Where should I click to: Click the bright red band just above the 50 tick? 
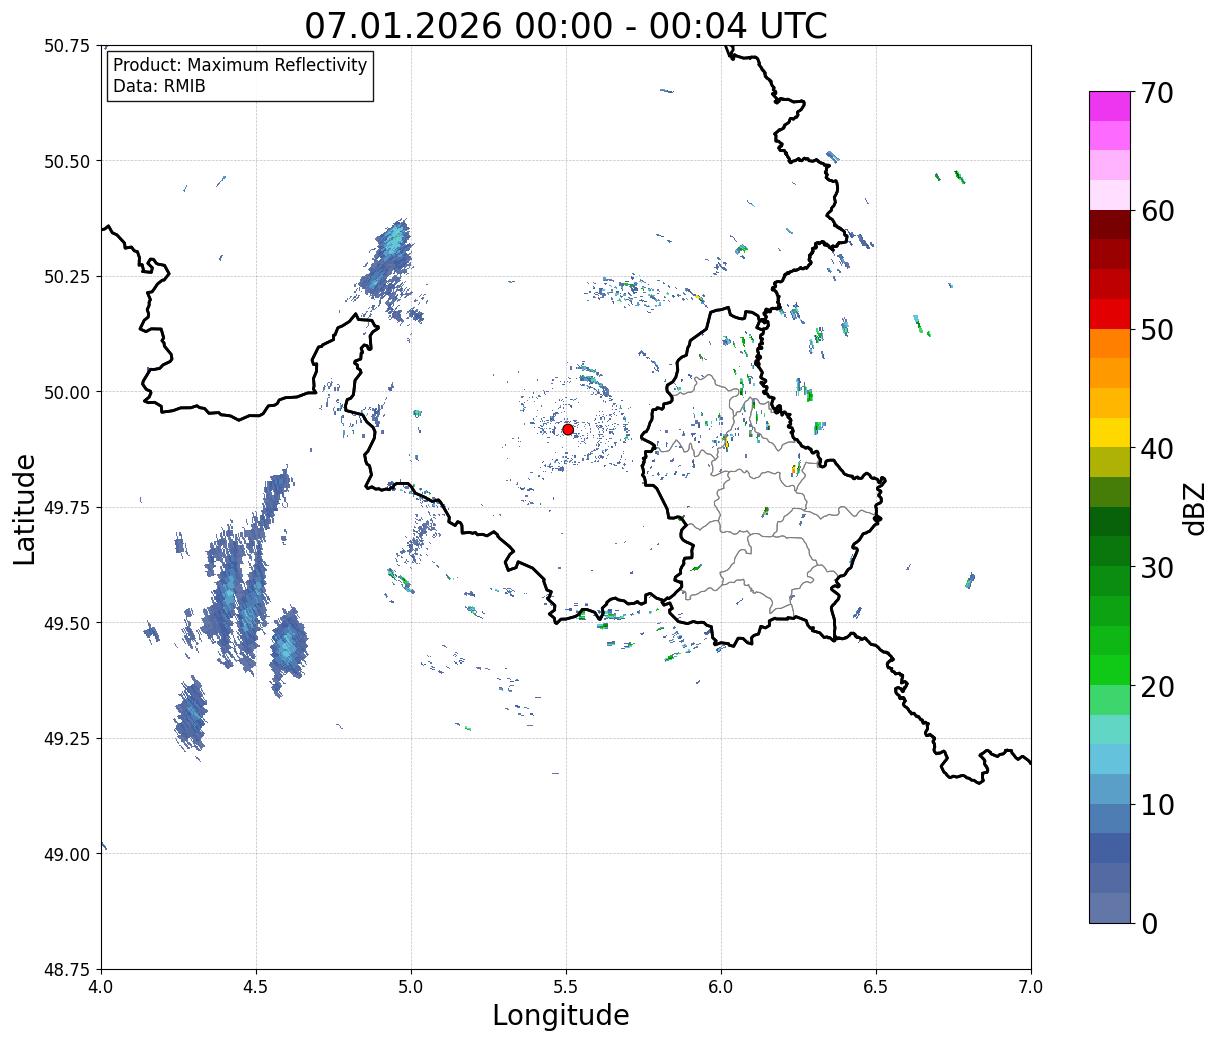click(x=1110, y=314)
